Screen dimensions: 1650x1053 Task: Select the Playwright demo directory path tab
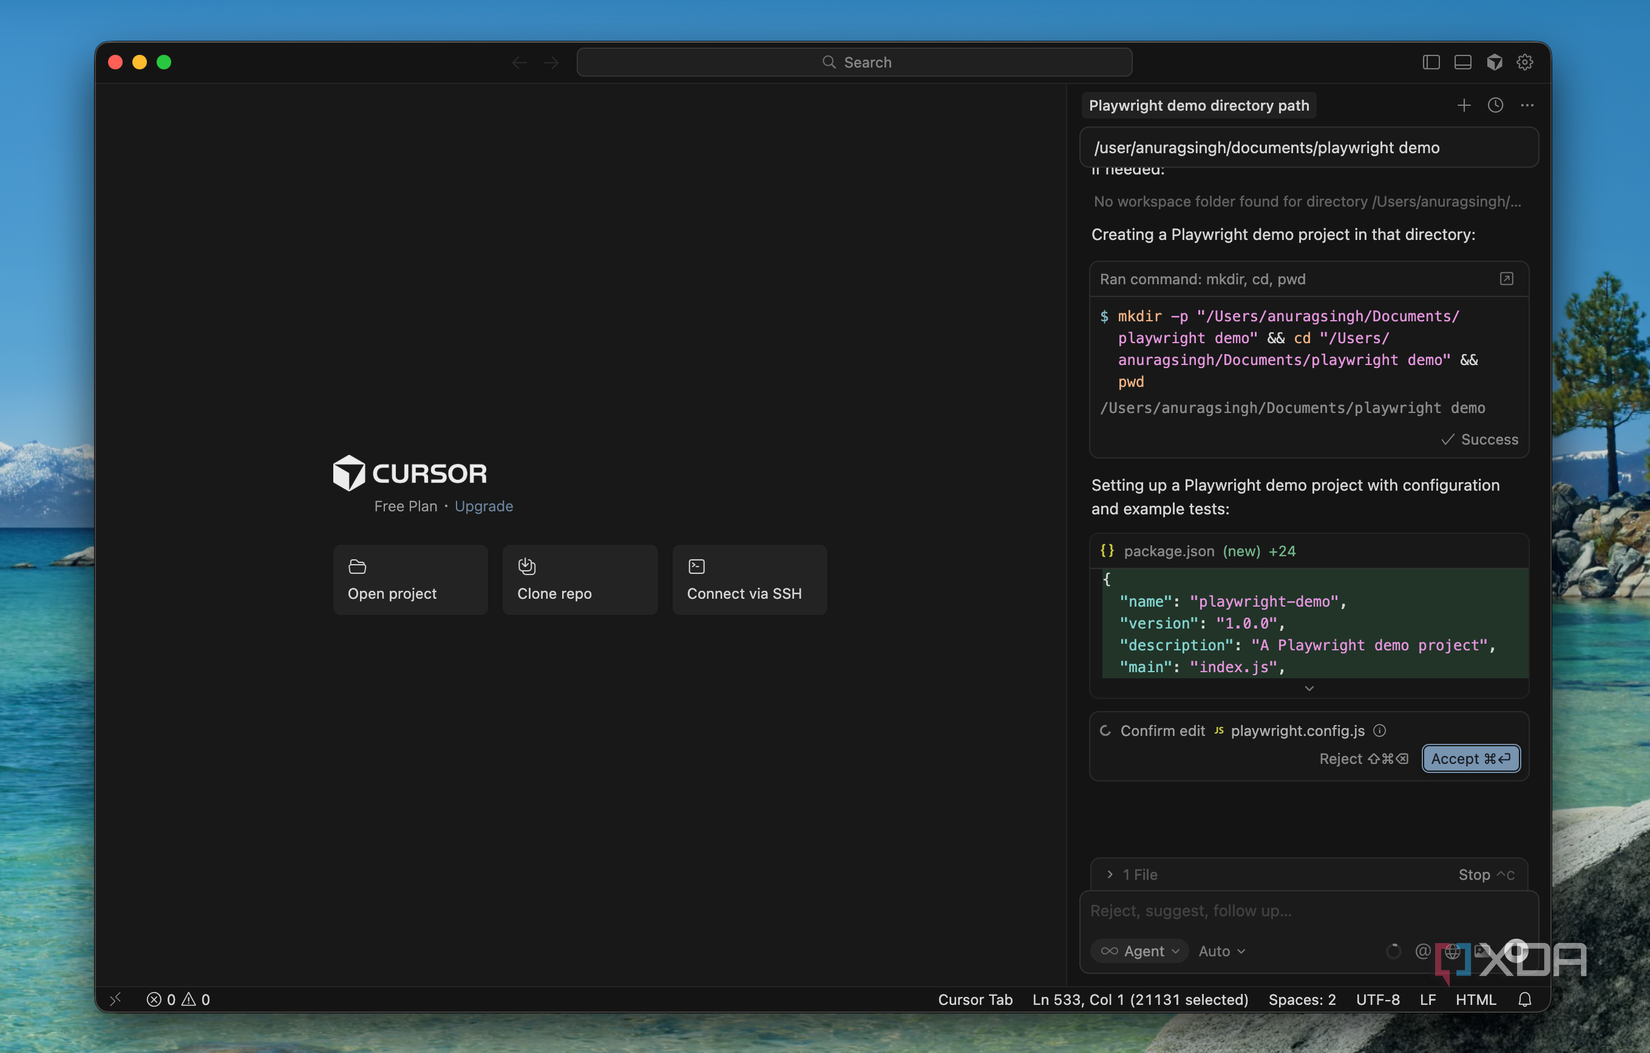click(1199, 105)
